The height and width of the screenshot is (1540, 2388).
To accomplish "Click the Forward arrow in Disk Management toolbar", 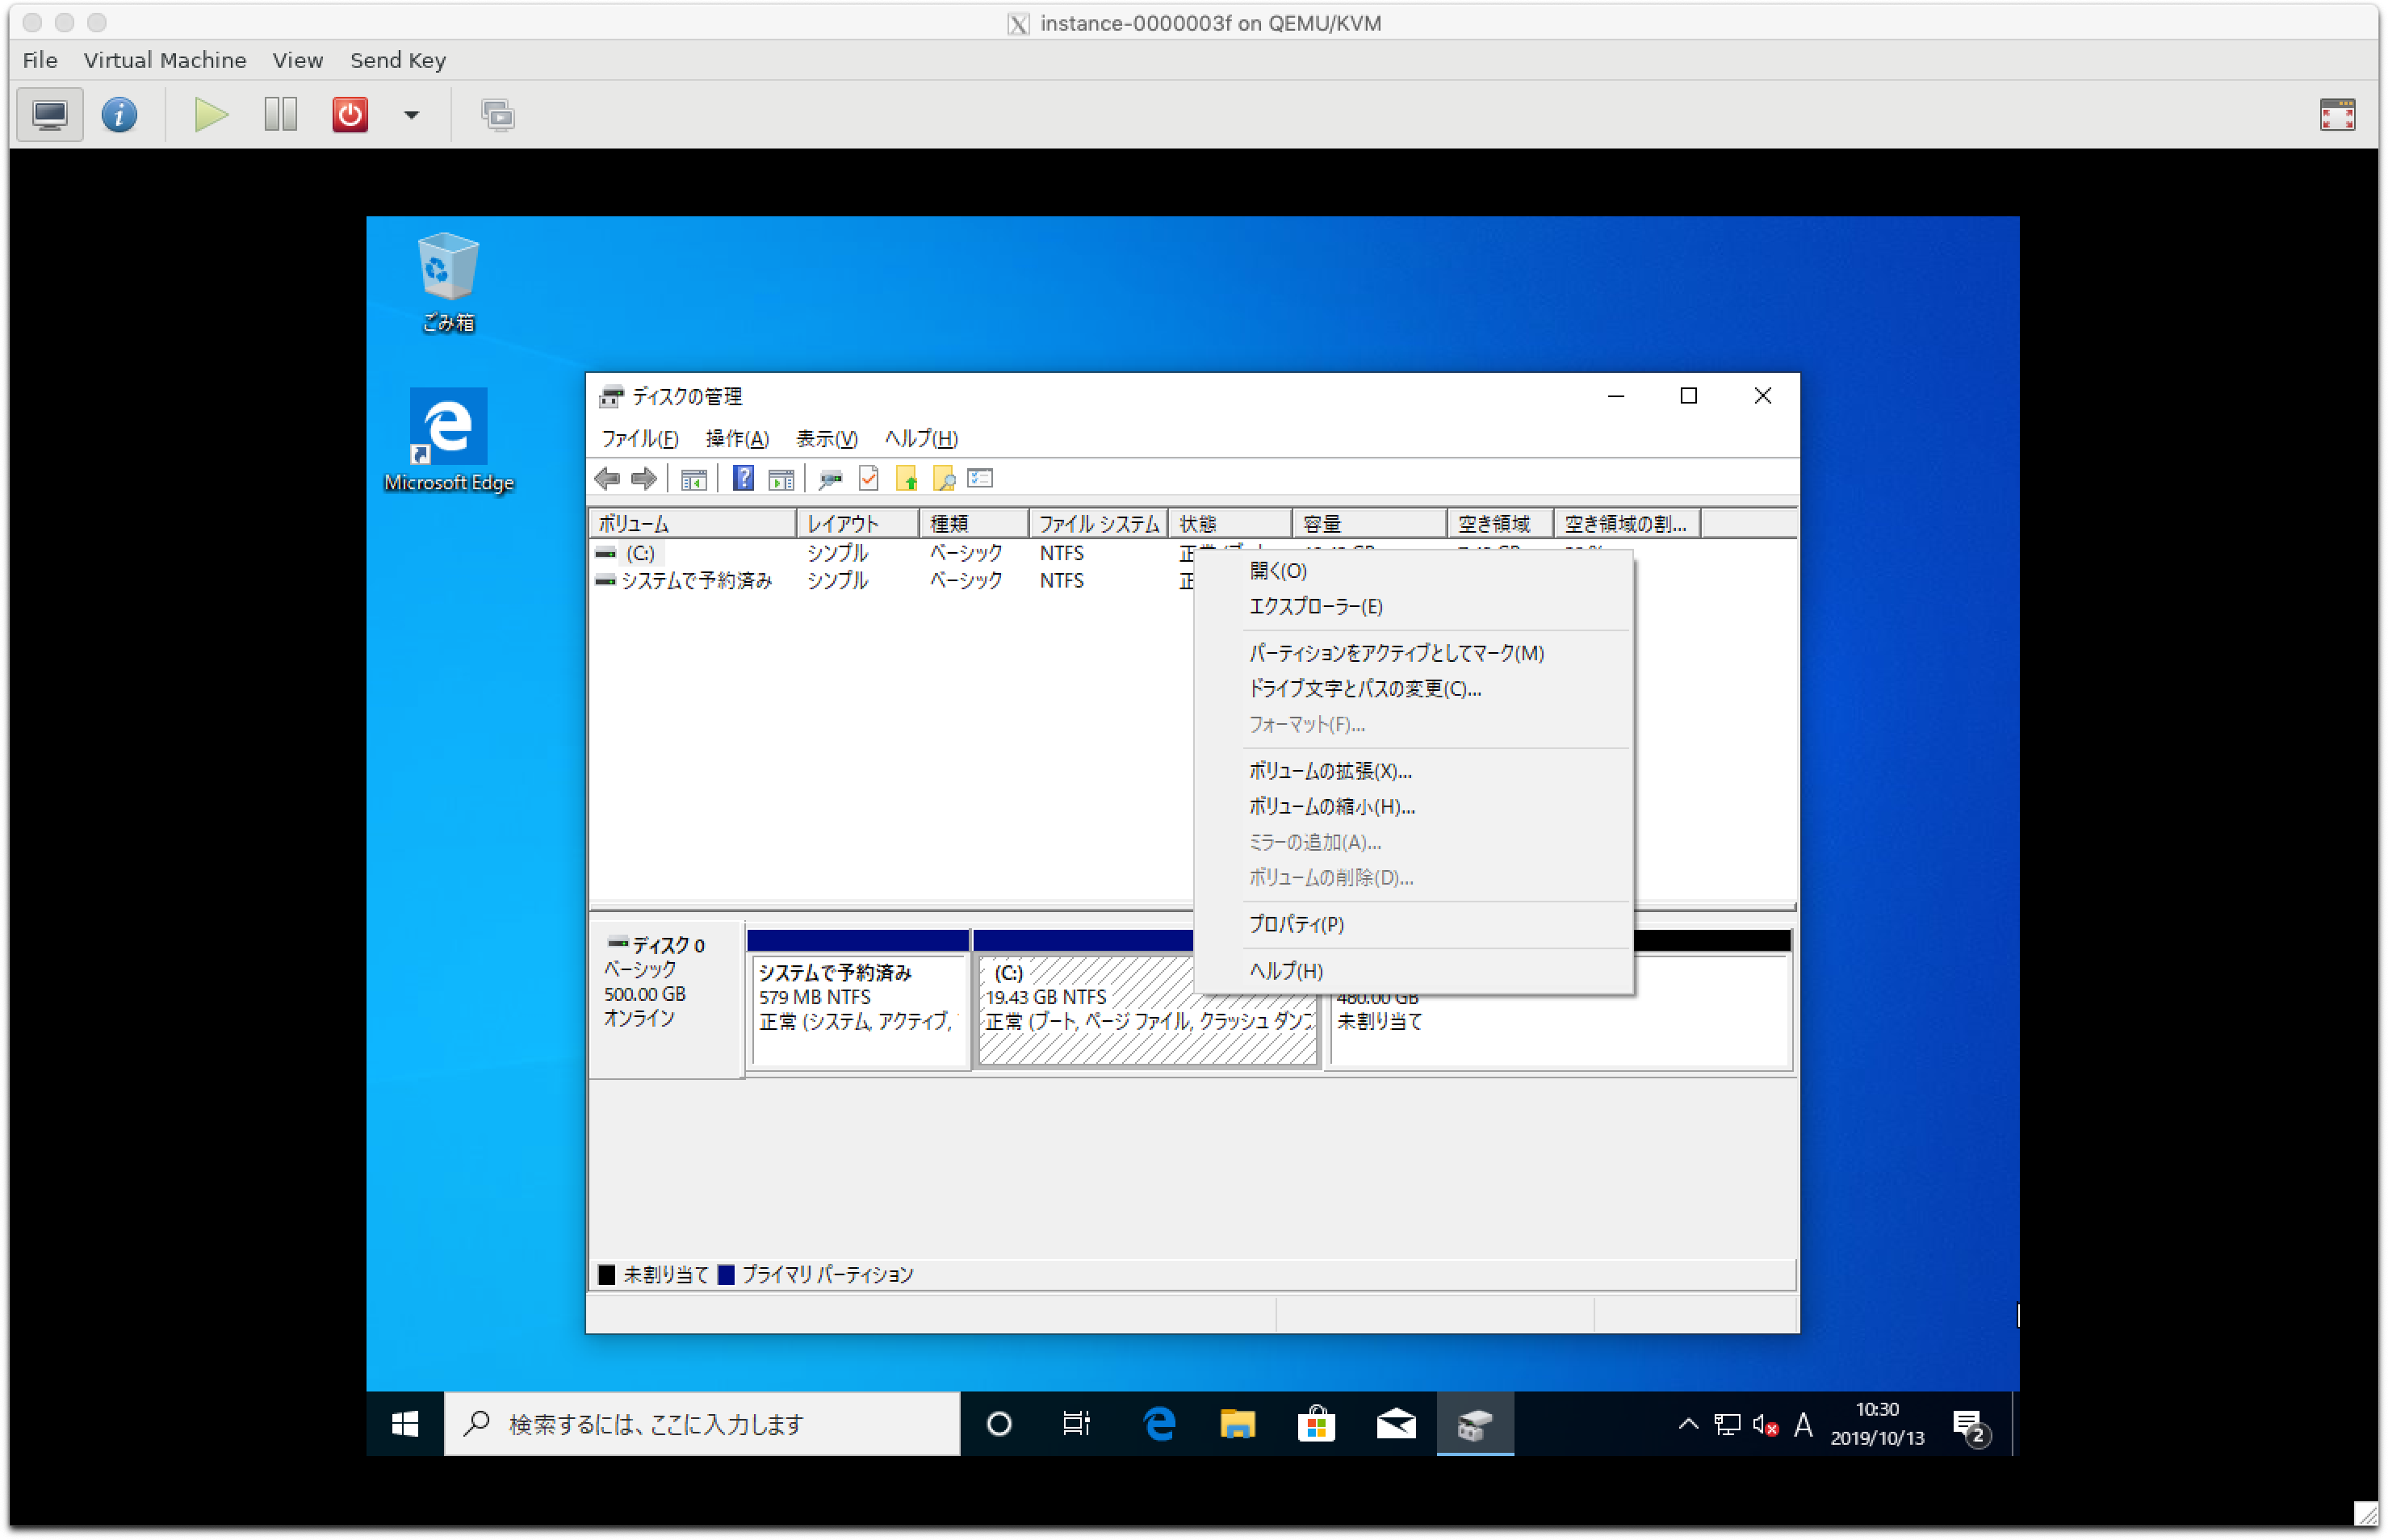I will pyautogui.click(x=644, y=478).
